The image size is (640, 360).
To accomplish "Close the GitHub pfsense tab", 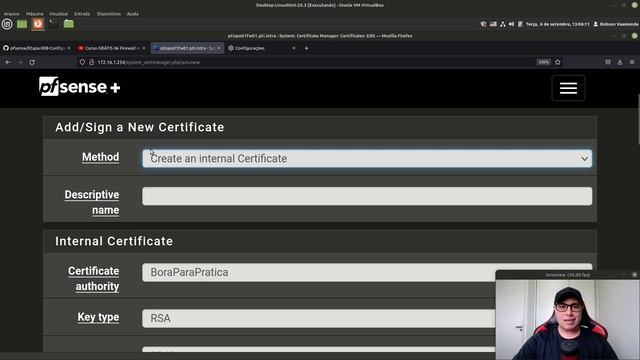I will [69, 48].
